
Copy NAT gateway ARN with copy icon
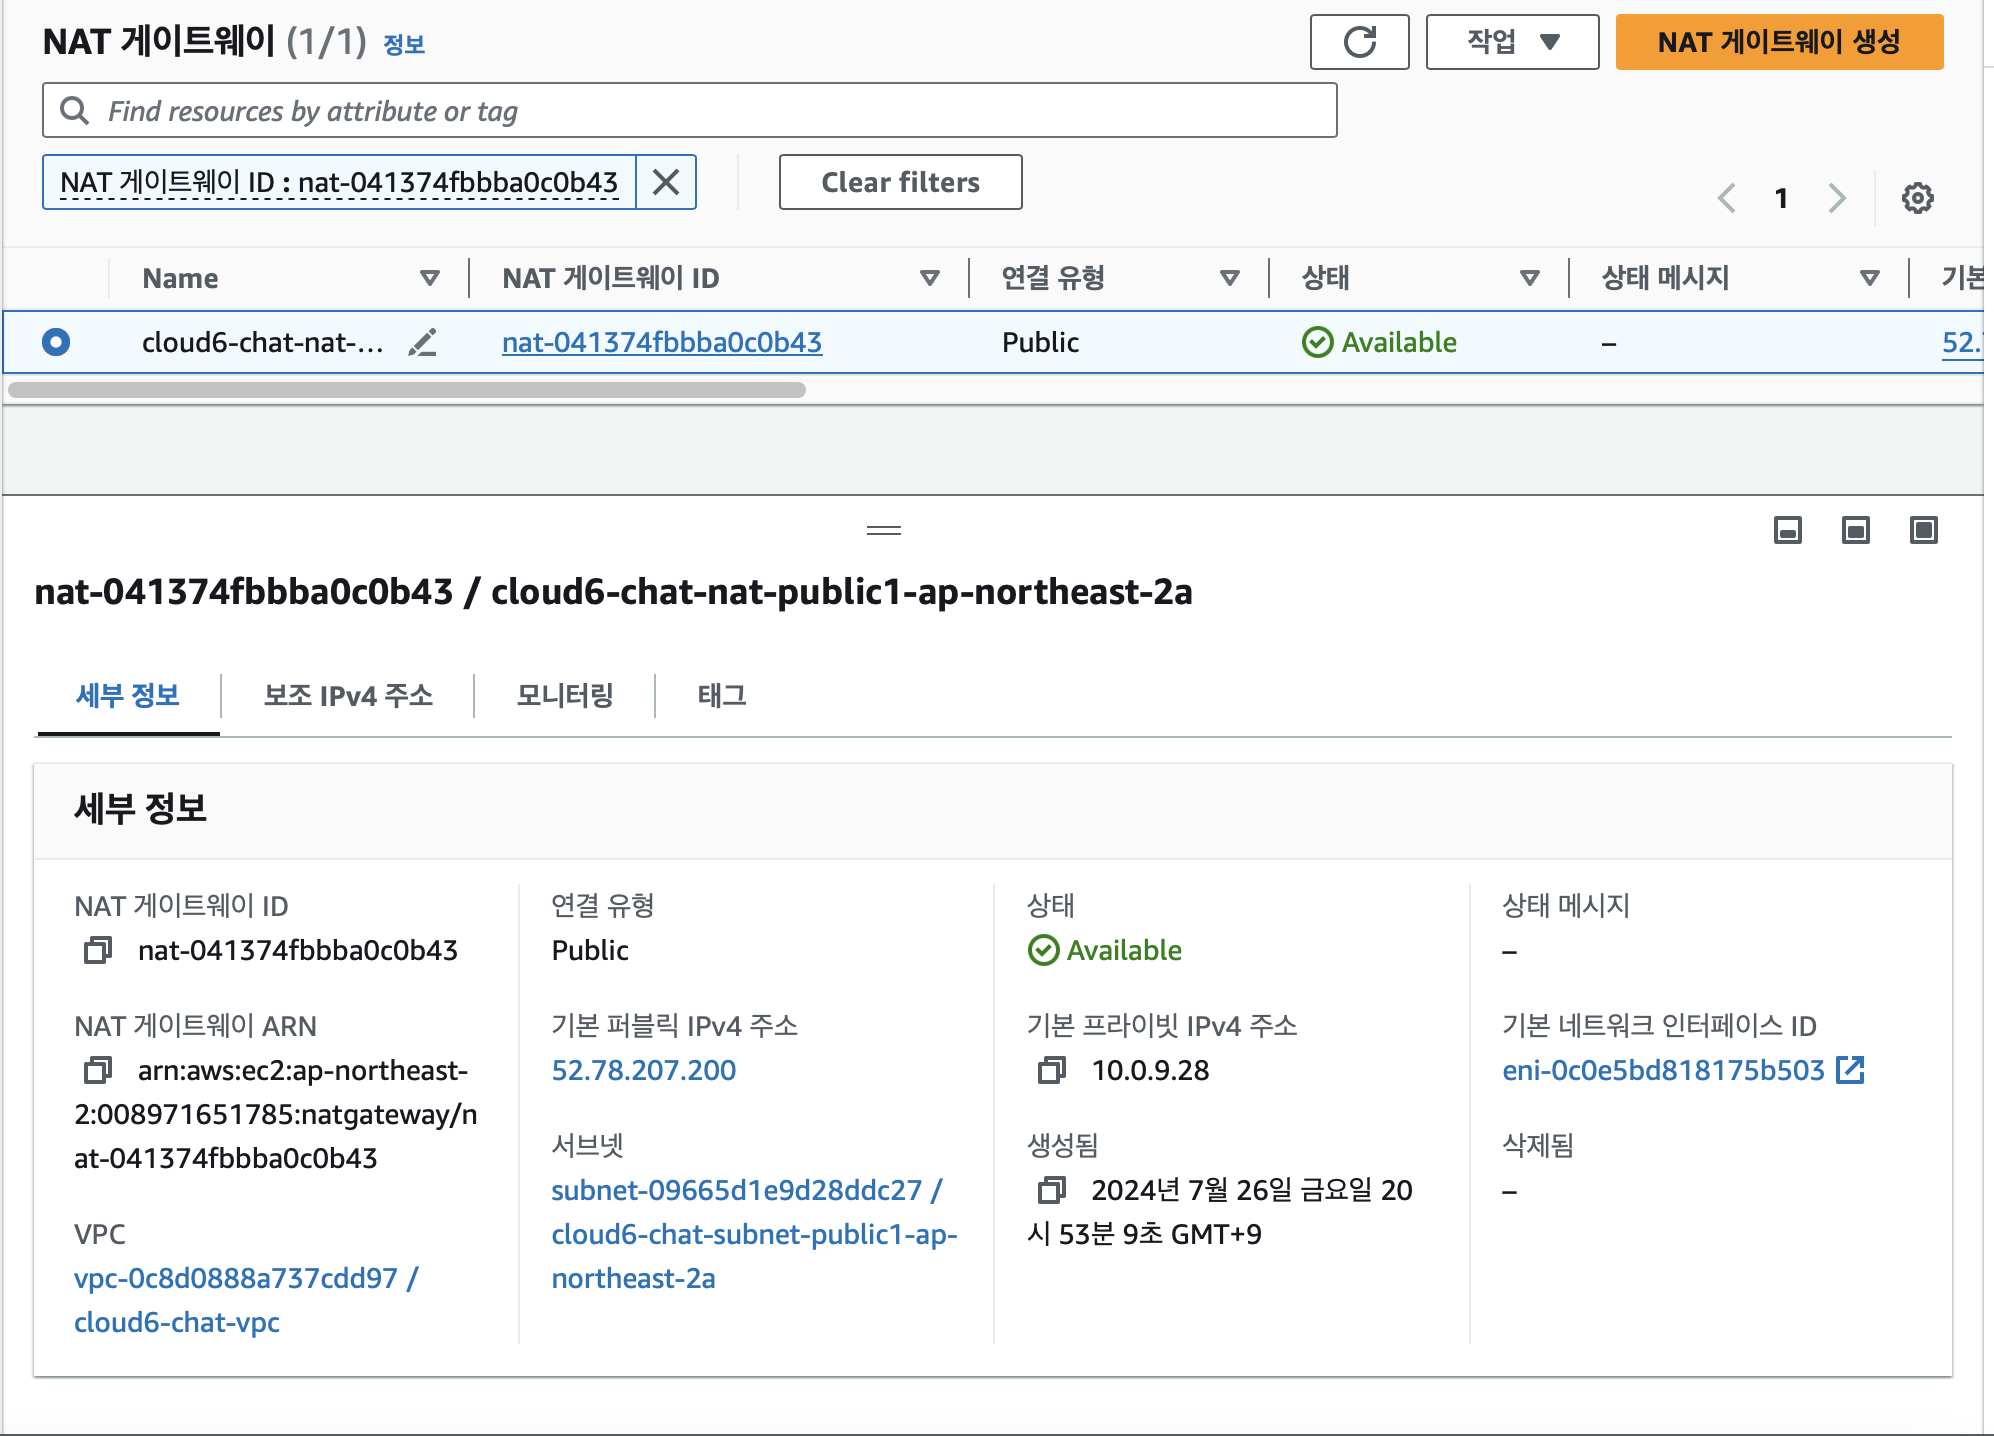point(98,1070)
